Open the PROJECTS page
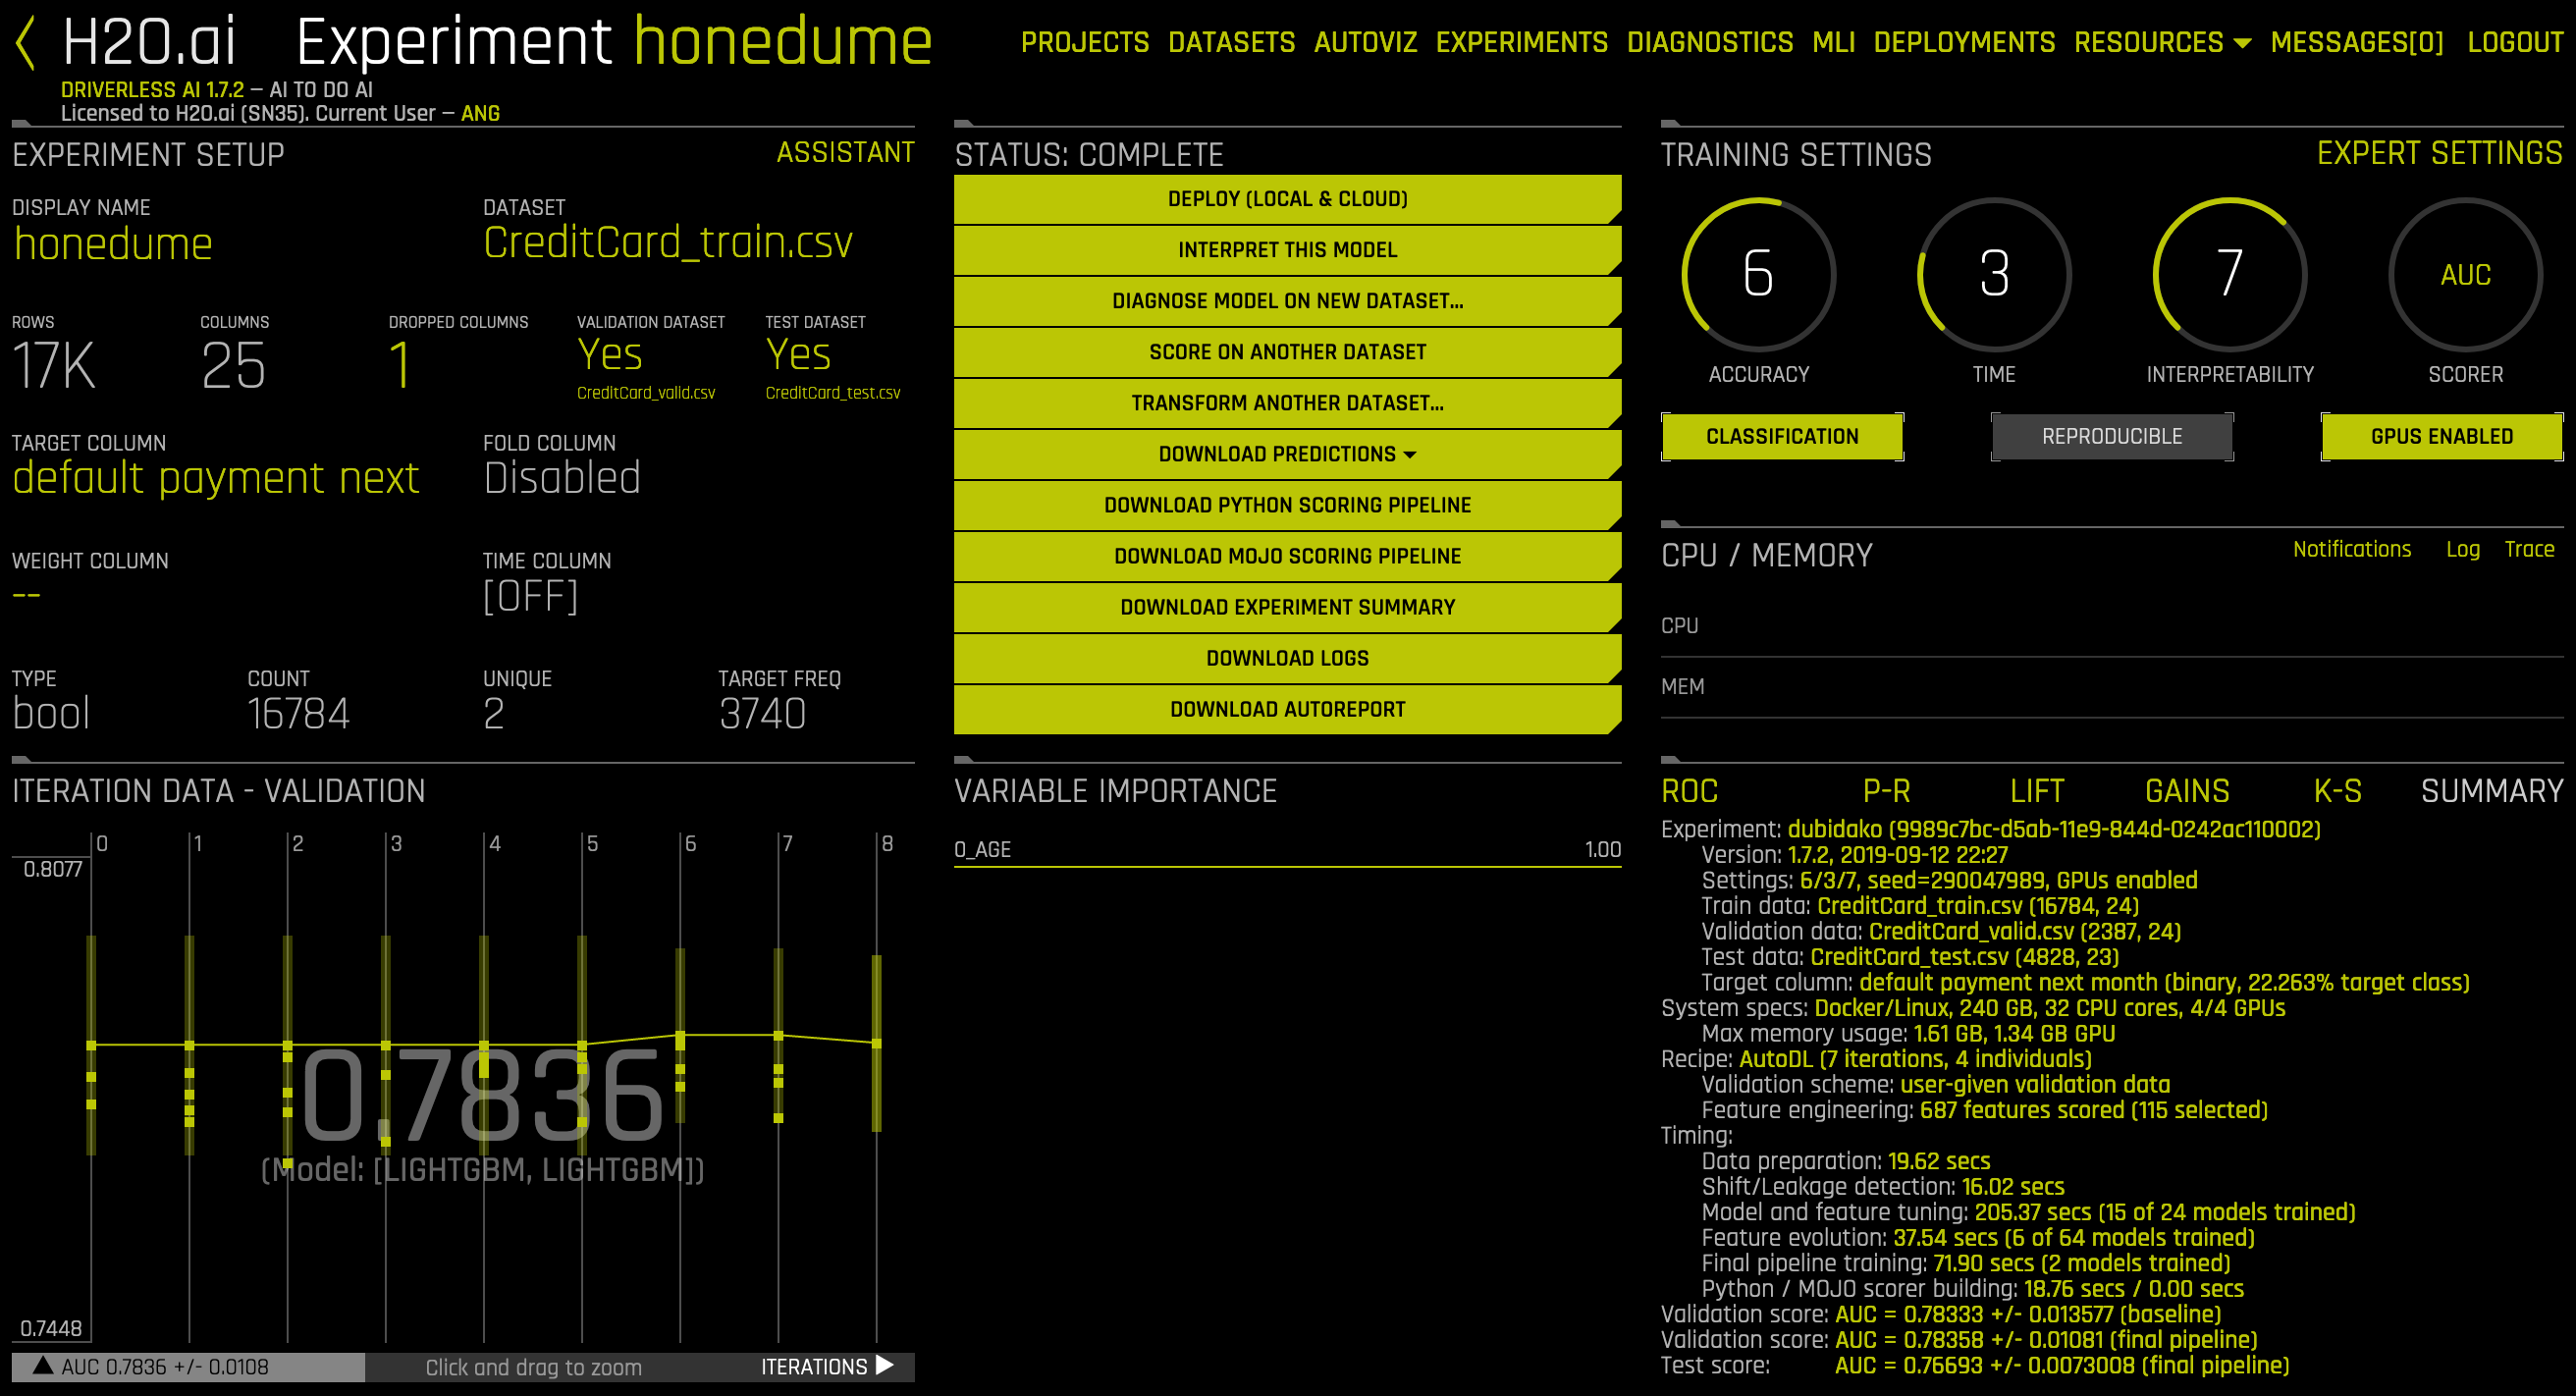This screenshot has width=2576, height=1396. click(x=1085, y=42)
